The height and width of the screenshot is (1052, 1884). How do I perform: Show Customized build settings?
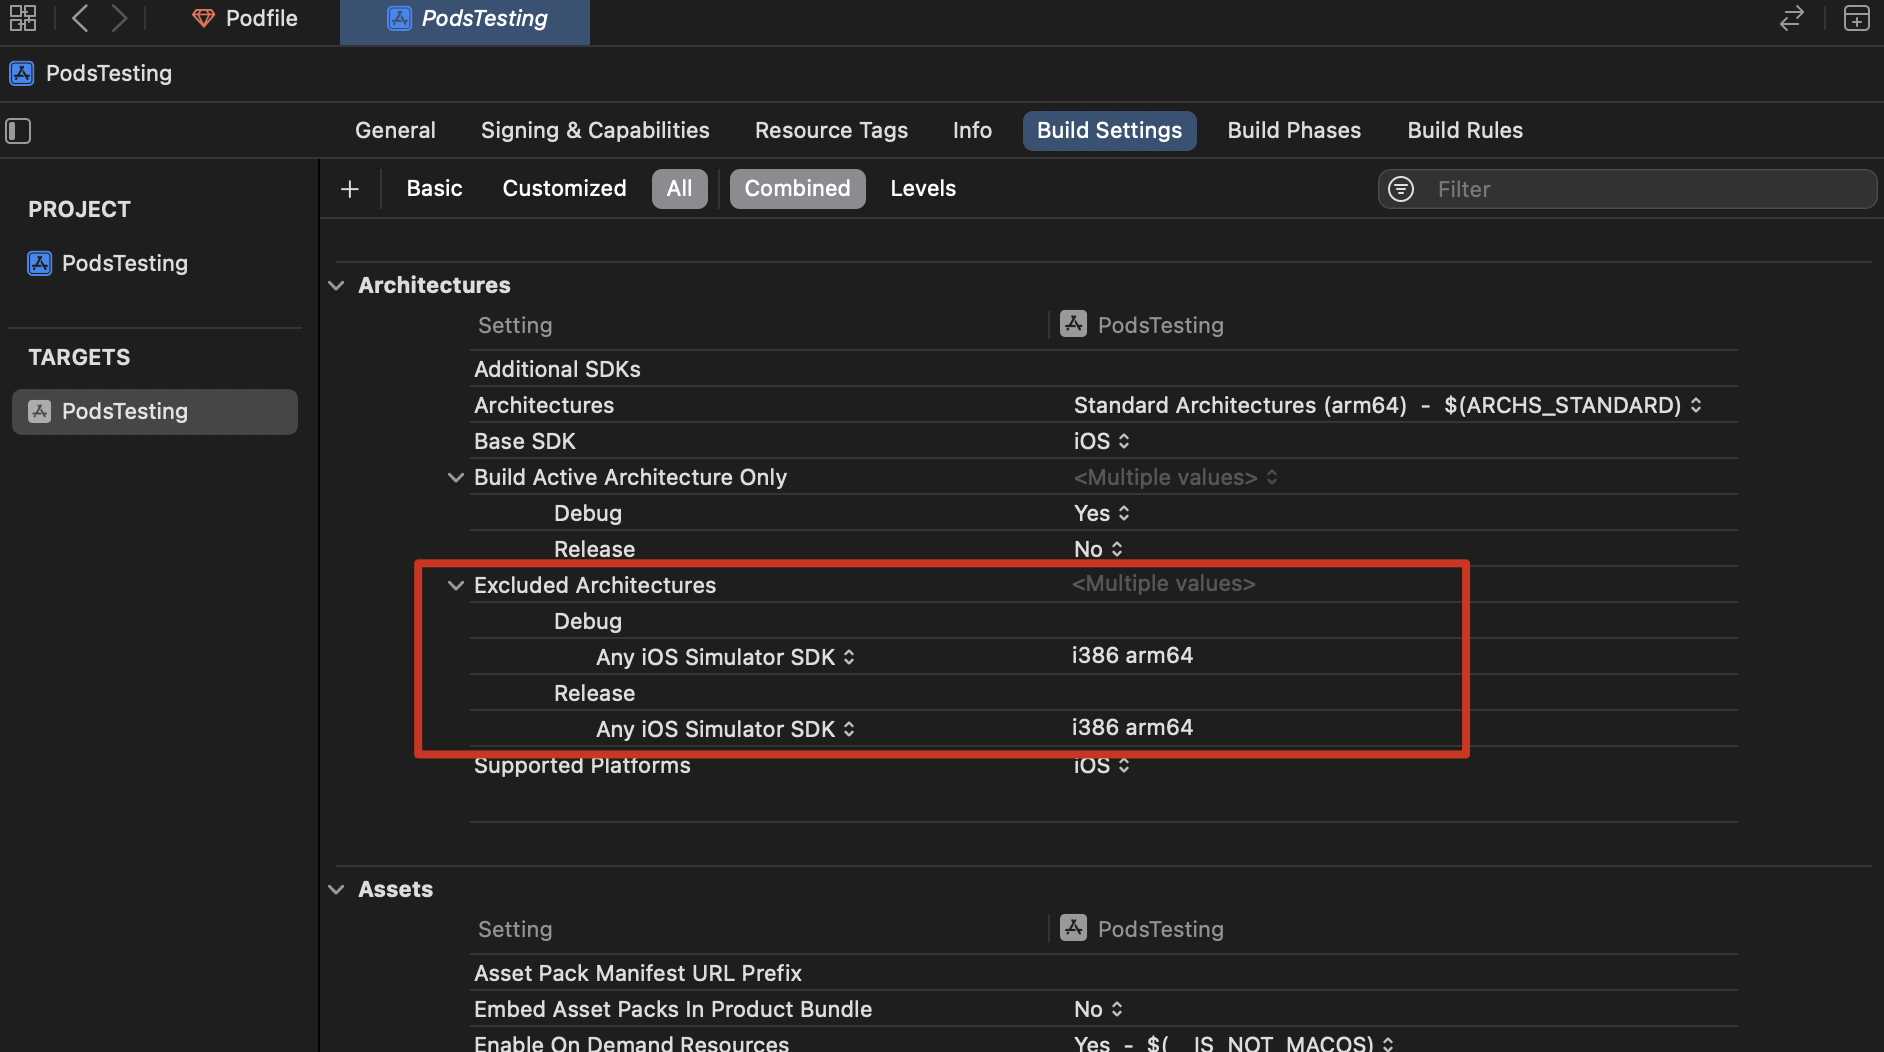coord(564,189)
